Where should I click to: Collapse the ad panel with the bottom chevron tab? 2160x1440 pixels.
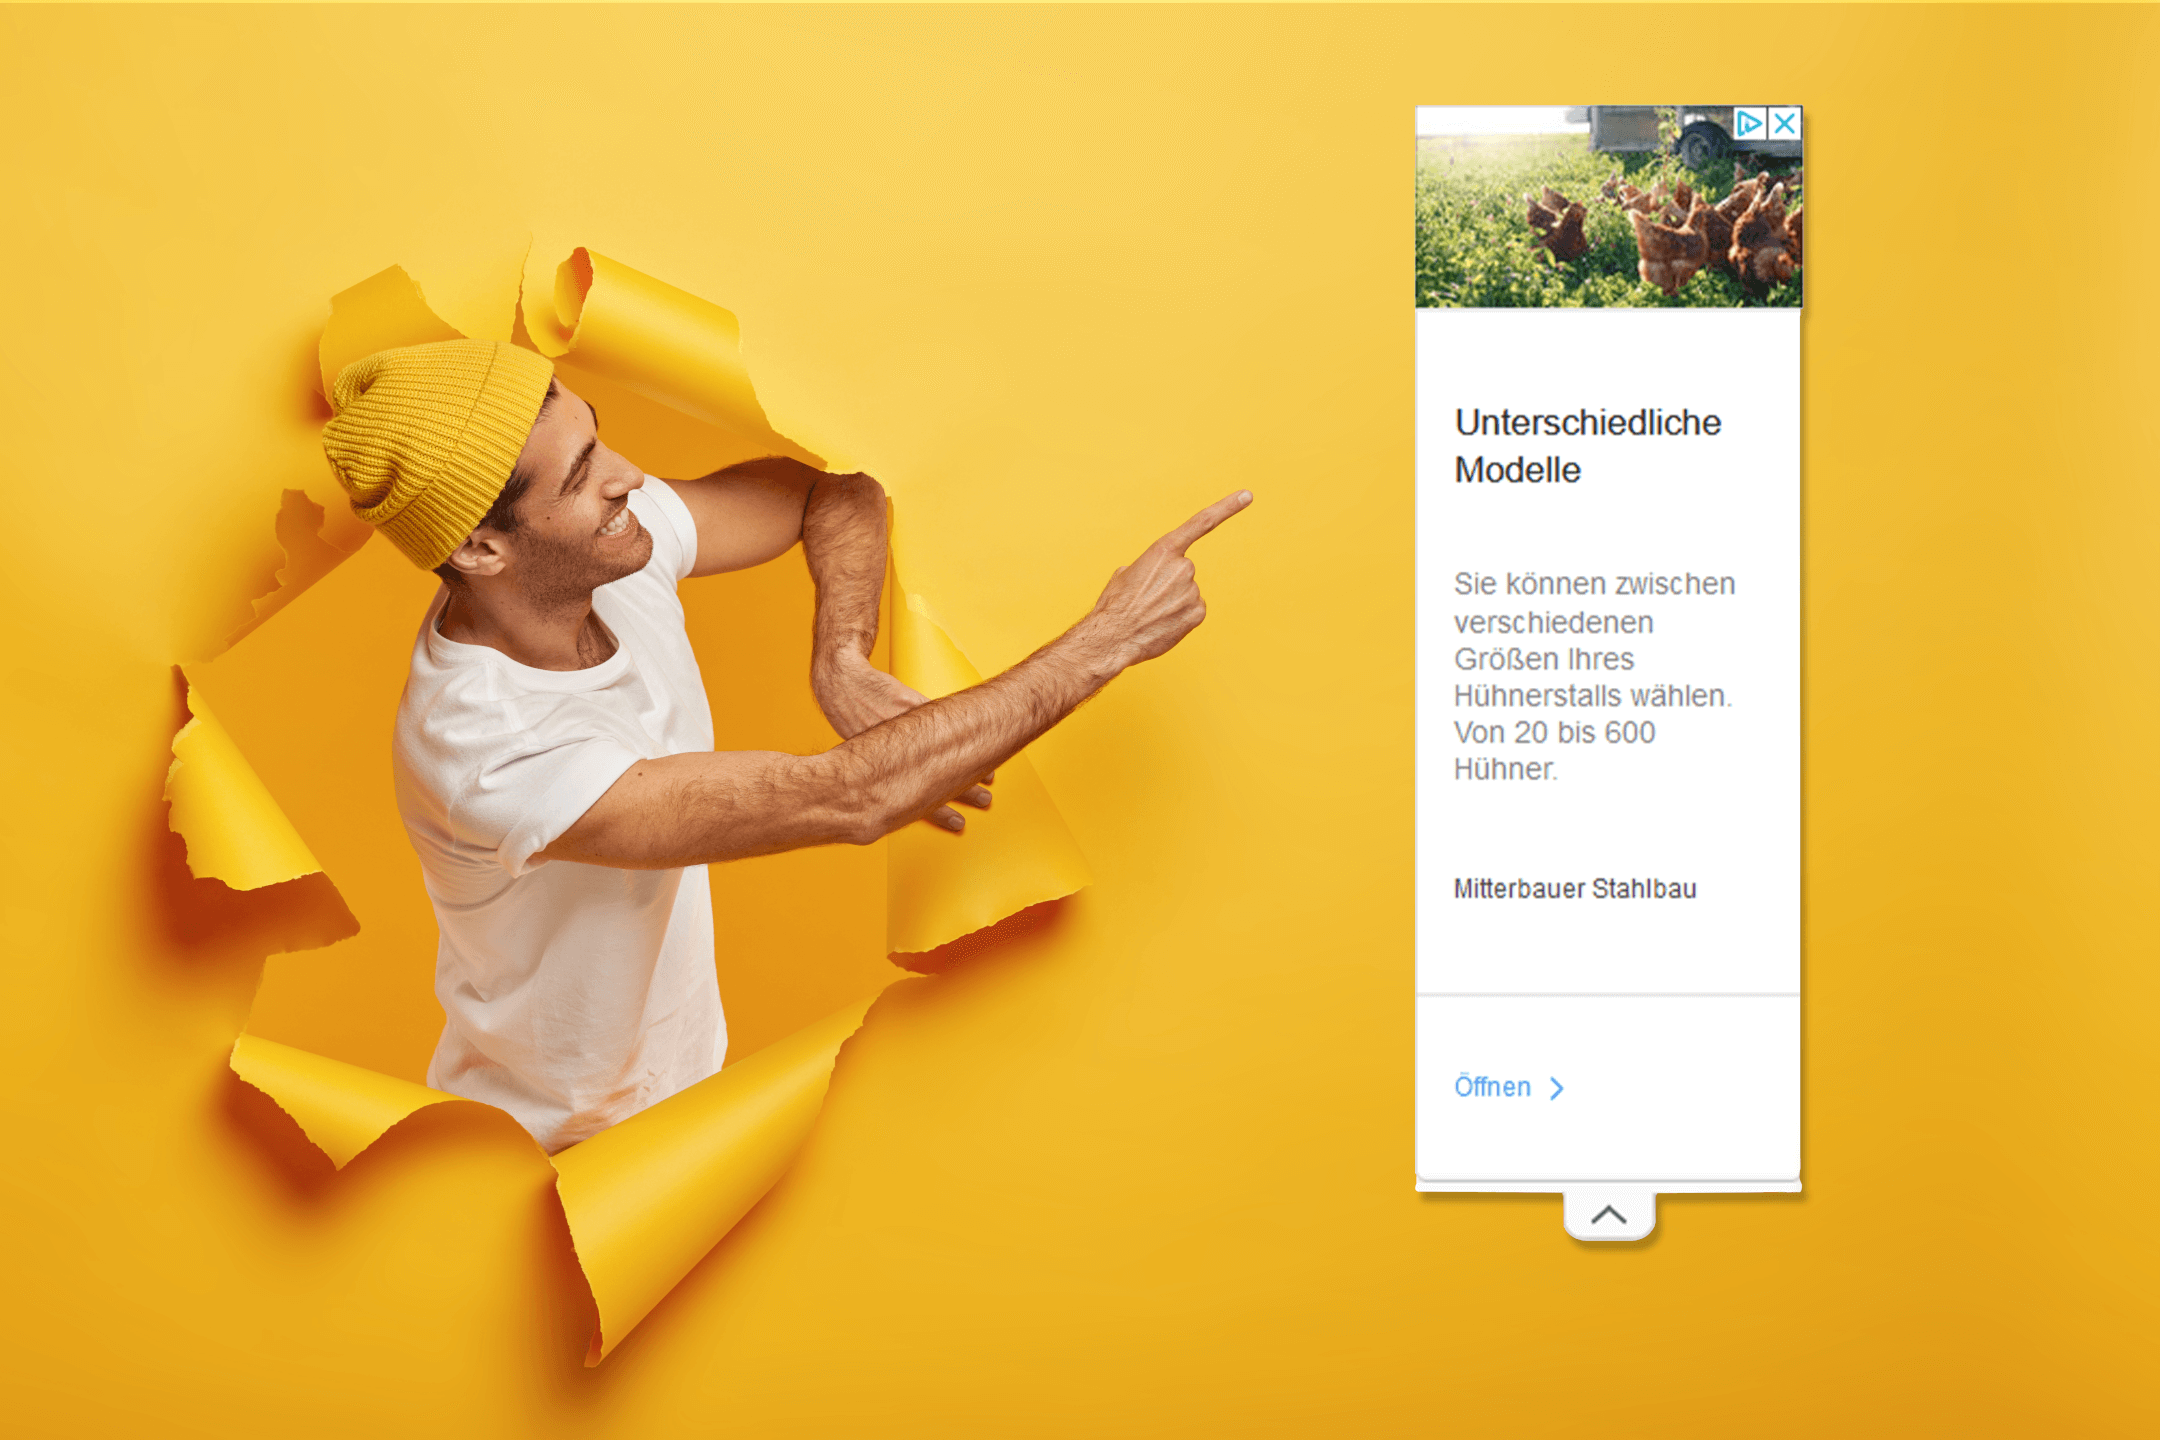point(1609,1216)
